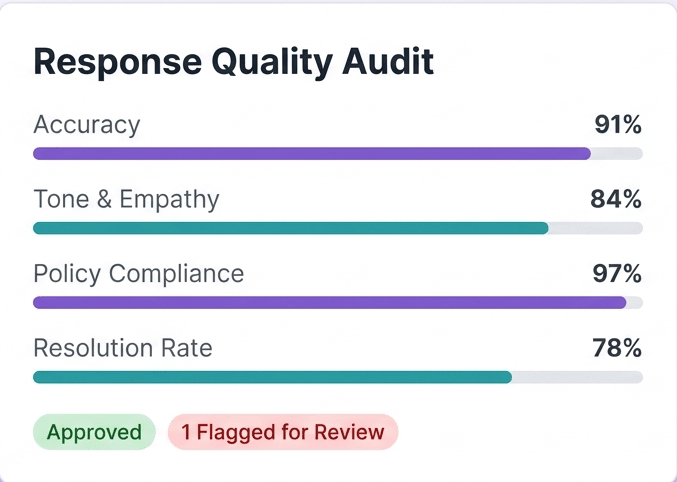Click unfilled gray end of Accuracy bar
Image resolution: width=677 pixels, height=482 pixels.
pyautogui.click(x=617, y=154)
